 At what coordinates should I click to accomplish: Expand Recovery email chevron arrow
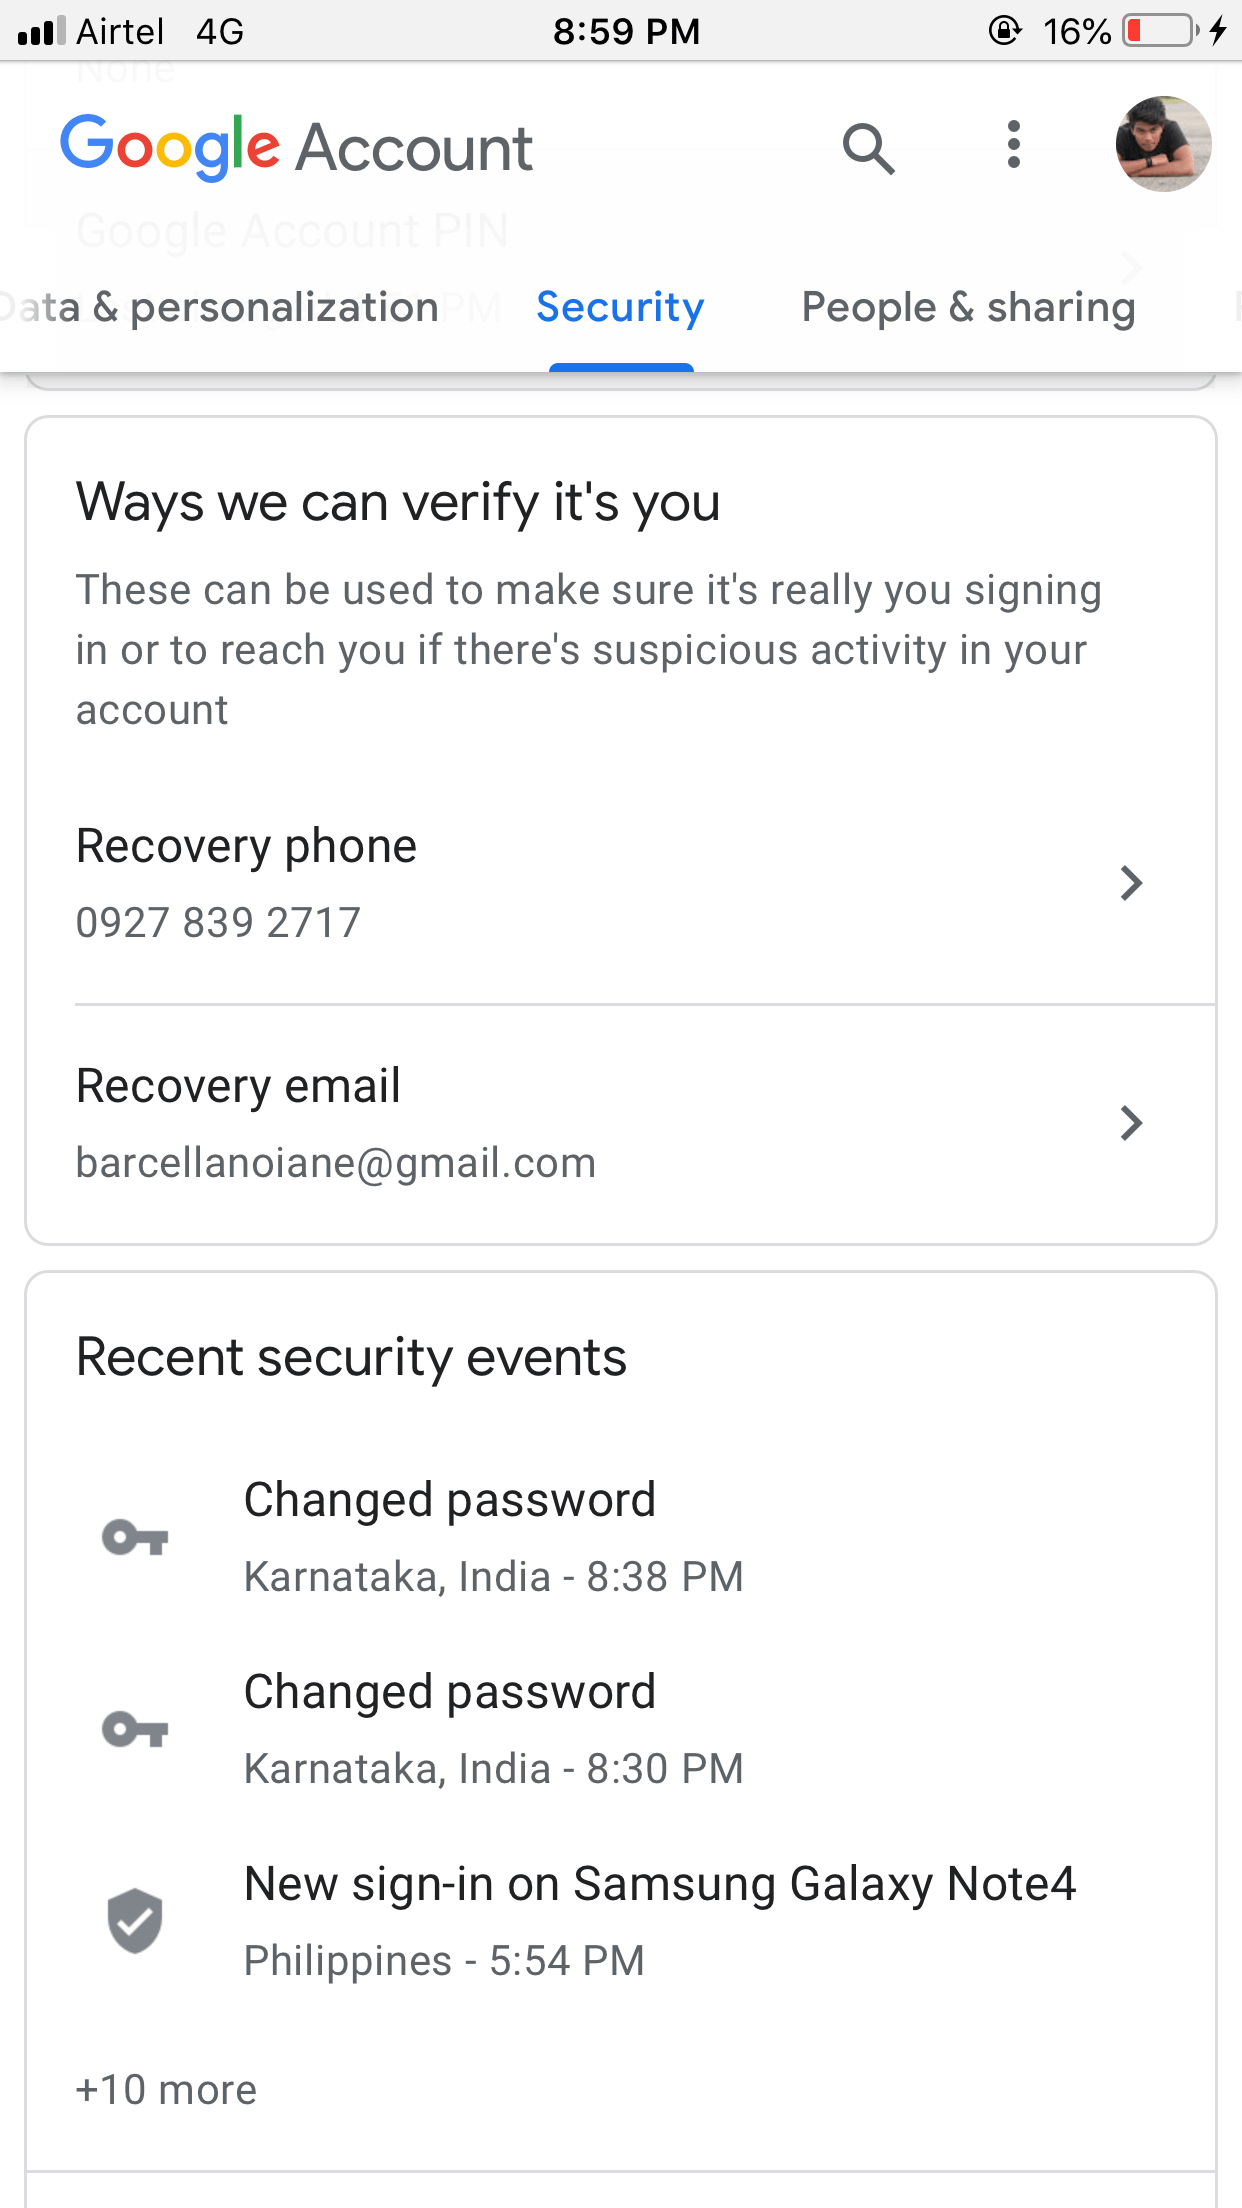1131,1123
